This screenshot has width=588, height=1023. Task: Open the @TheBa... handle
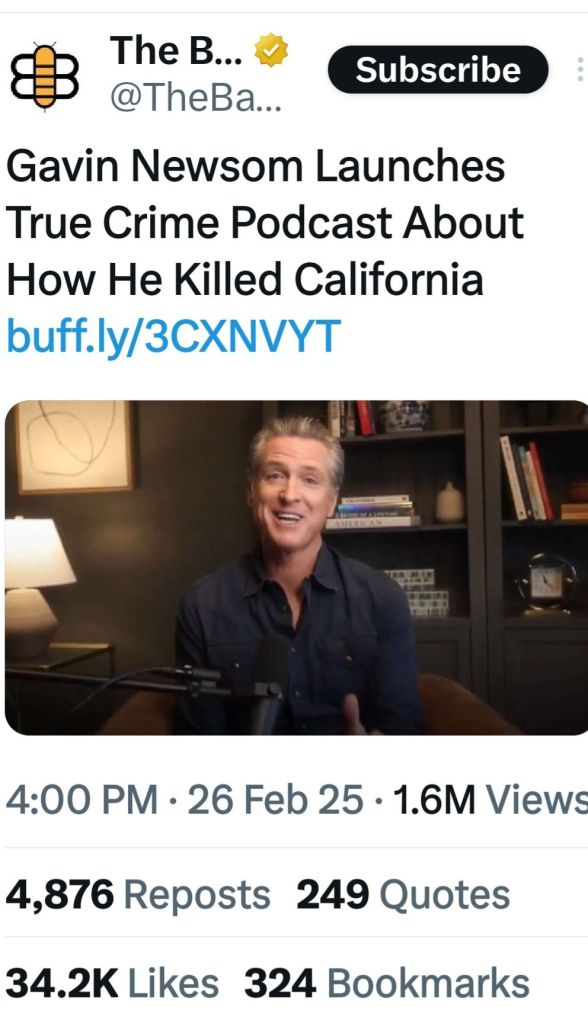[x=196, y=99]
